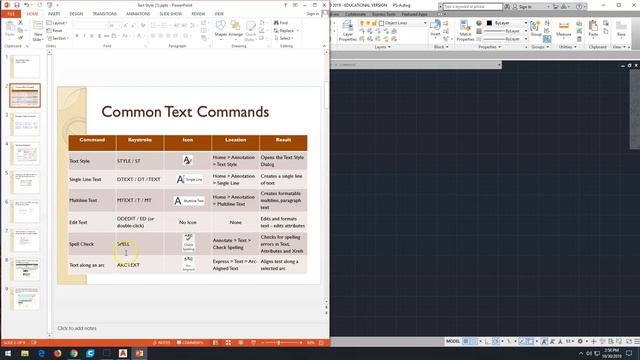Switch to the Express Tools tab in AutoCAD
The image size is (640, 360).
(x=383, y=14)
